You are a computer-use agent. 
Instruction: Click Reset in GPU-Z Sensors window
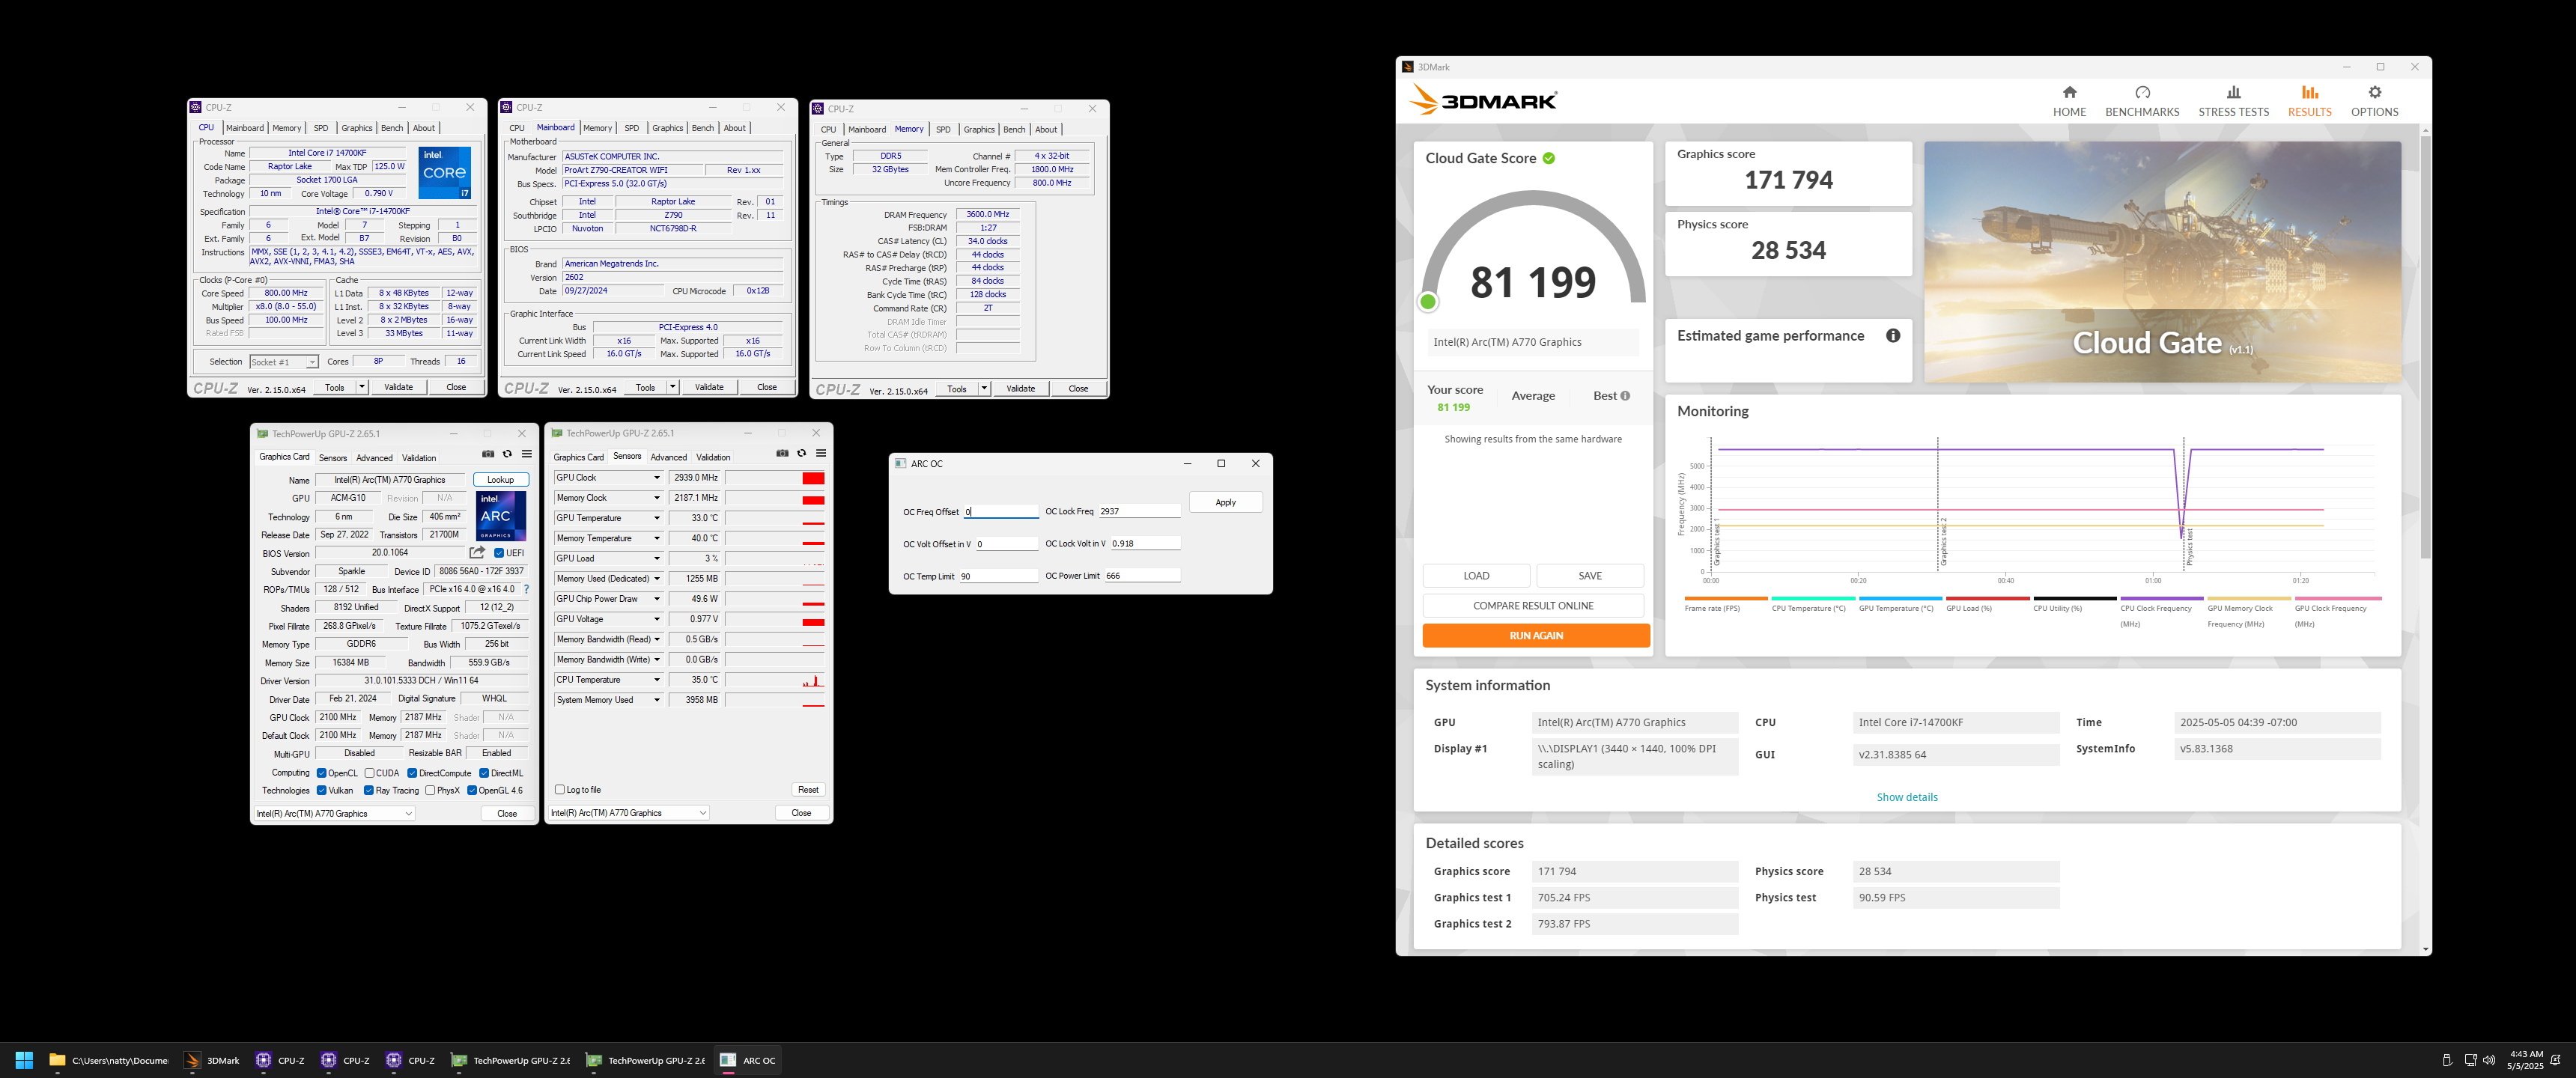coord(808,790)
